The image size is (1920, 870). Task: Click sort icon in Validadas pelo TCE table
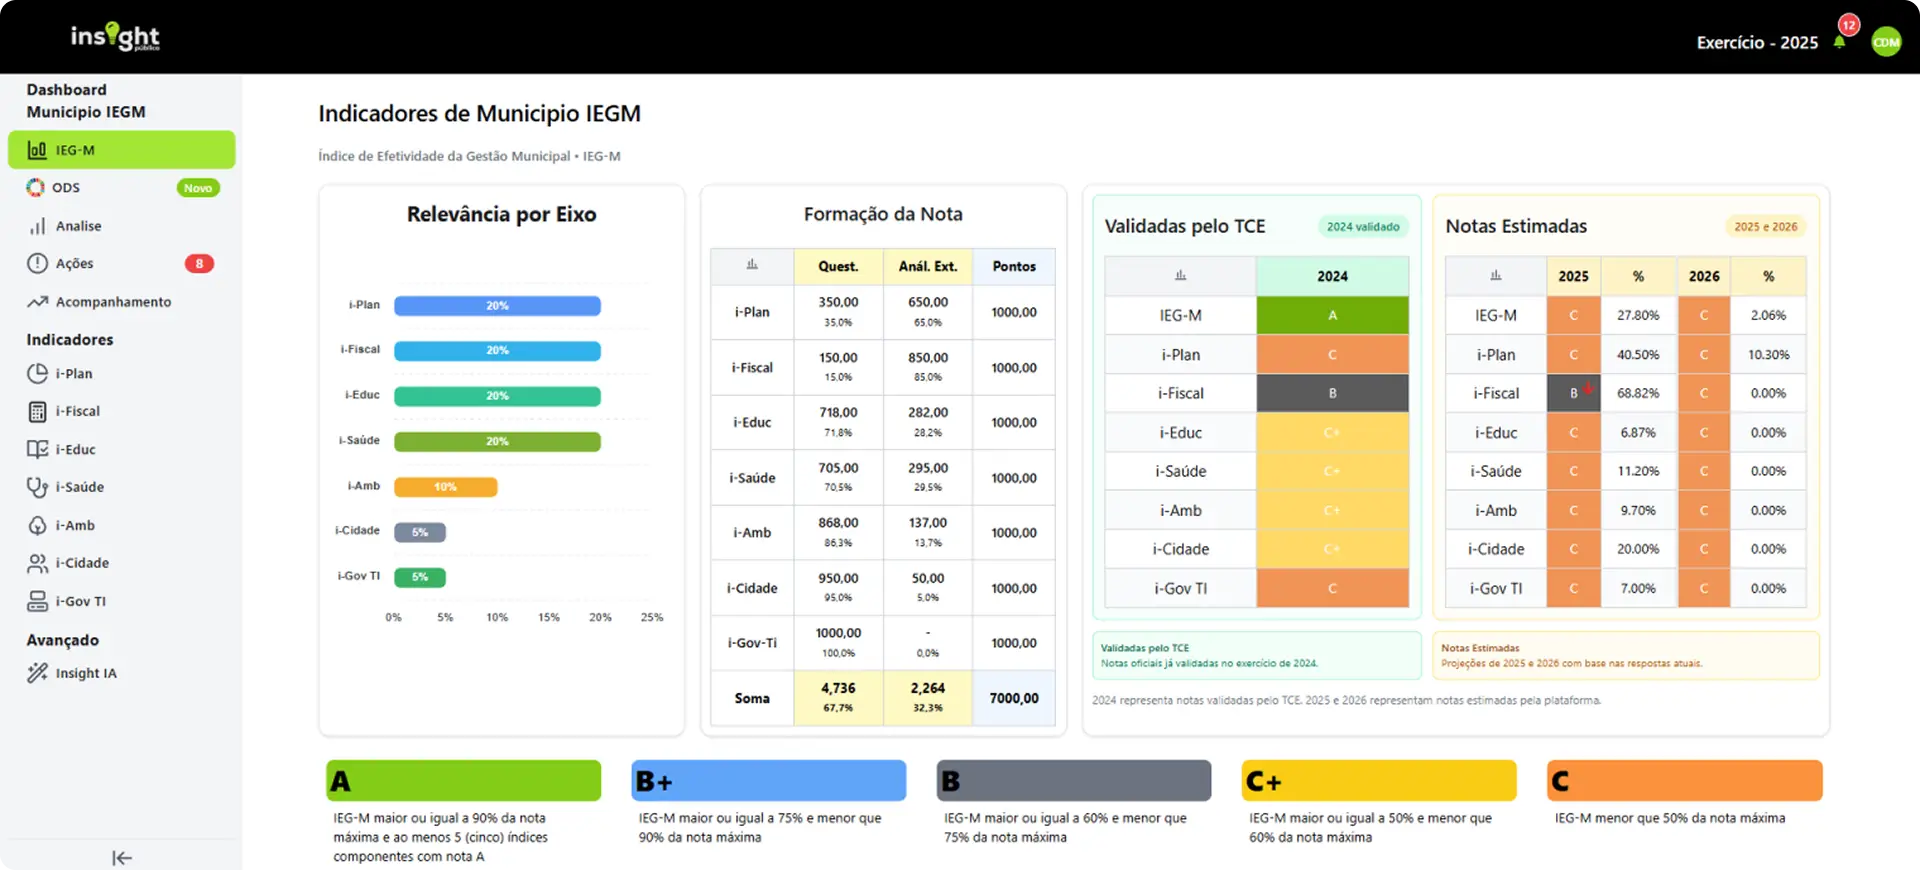(x=1180, y=276)
